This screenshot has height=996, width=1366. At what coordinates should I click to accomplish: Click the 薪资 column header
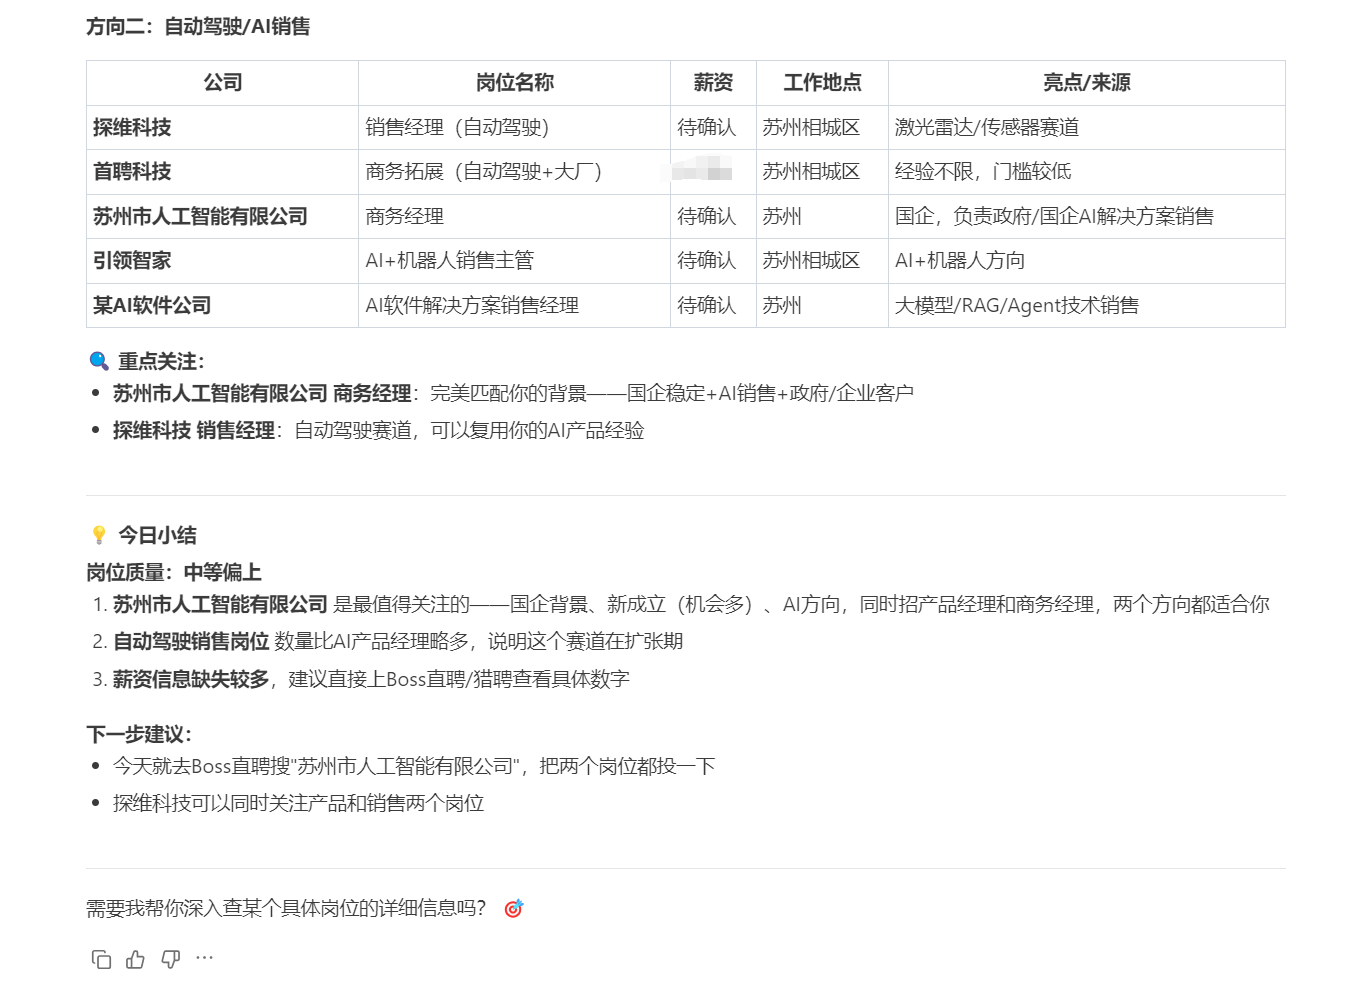[x=713, y=83]
